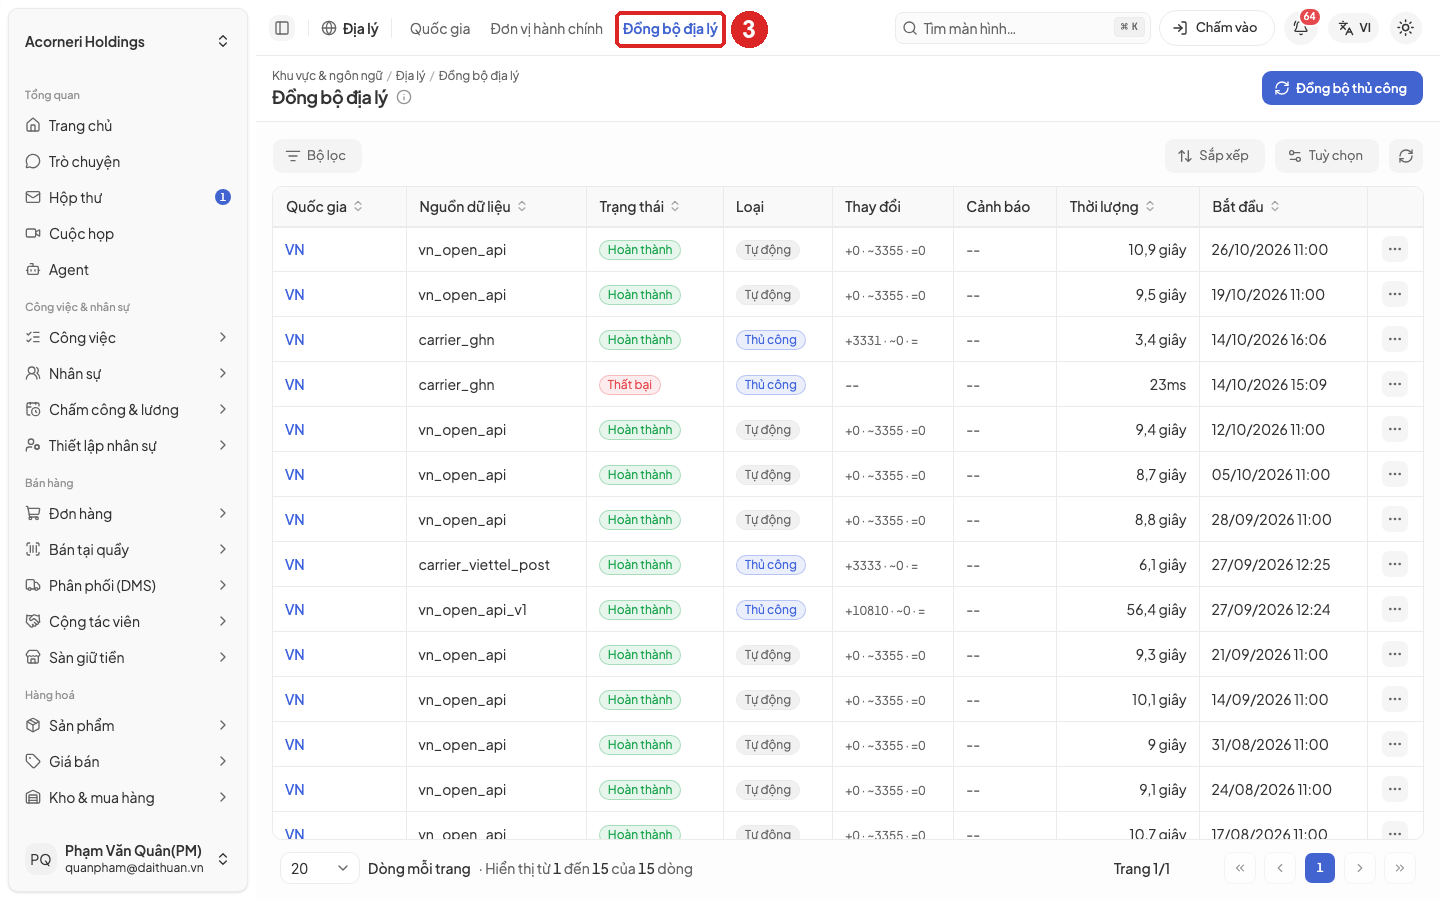Open Hộp thư mailbox
1440x900 pixels.
(128, 198)
